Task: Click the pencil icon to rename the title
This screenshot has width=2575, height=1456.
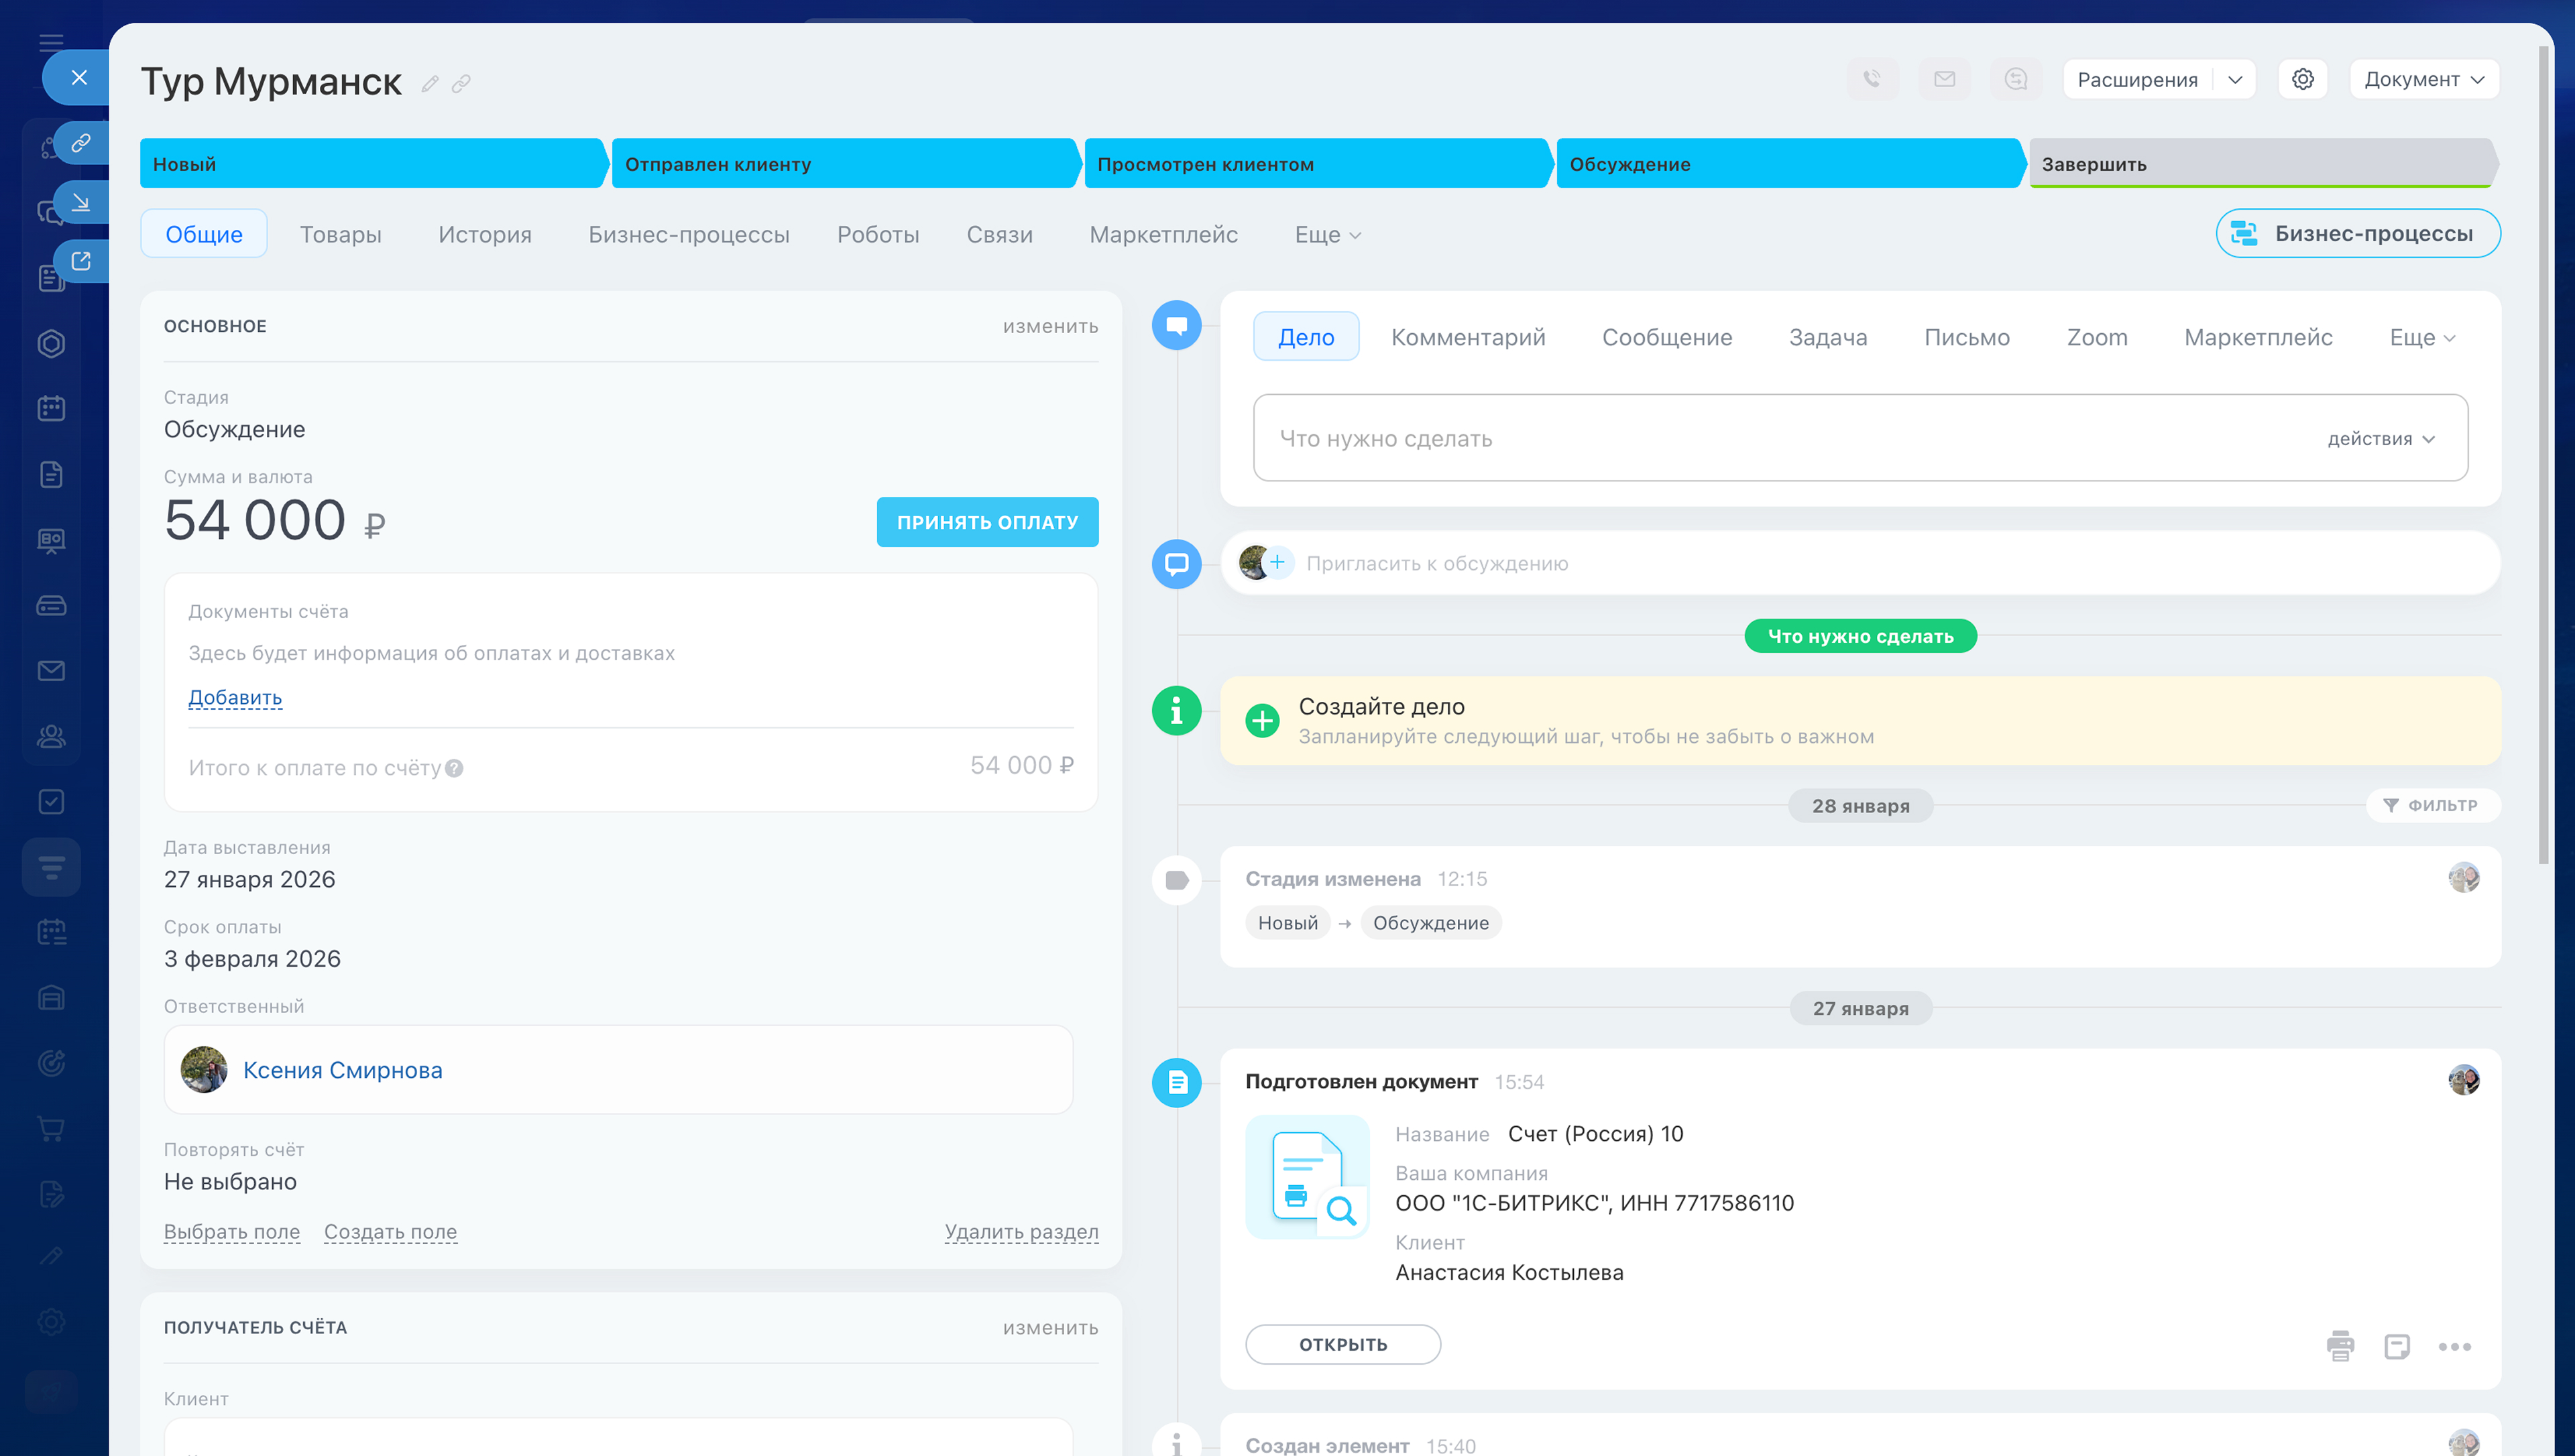Action: point(430,84)
